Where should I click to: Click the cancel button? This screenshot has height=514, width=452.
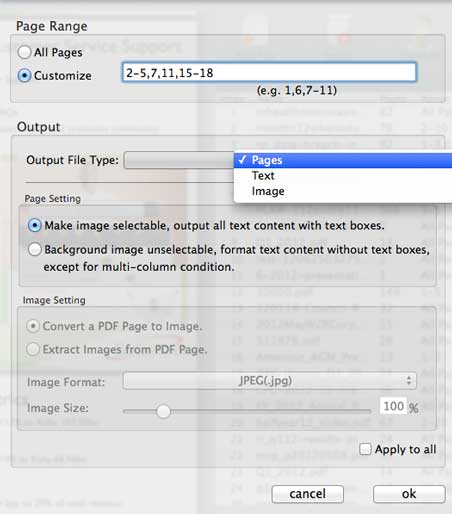307,494
